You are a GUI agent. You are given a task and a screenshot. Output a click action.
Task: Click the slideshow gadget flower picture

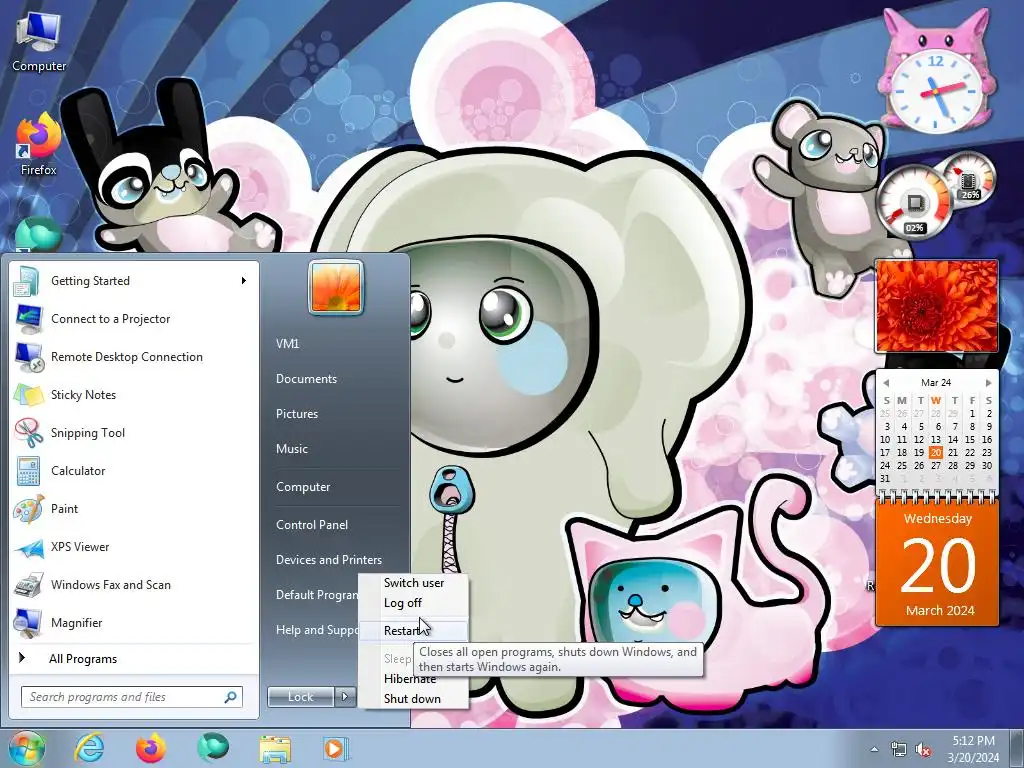936,306
